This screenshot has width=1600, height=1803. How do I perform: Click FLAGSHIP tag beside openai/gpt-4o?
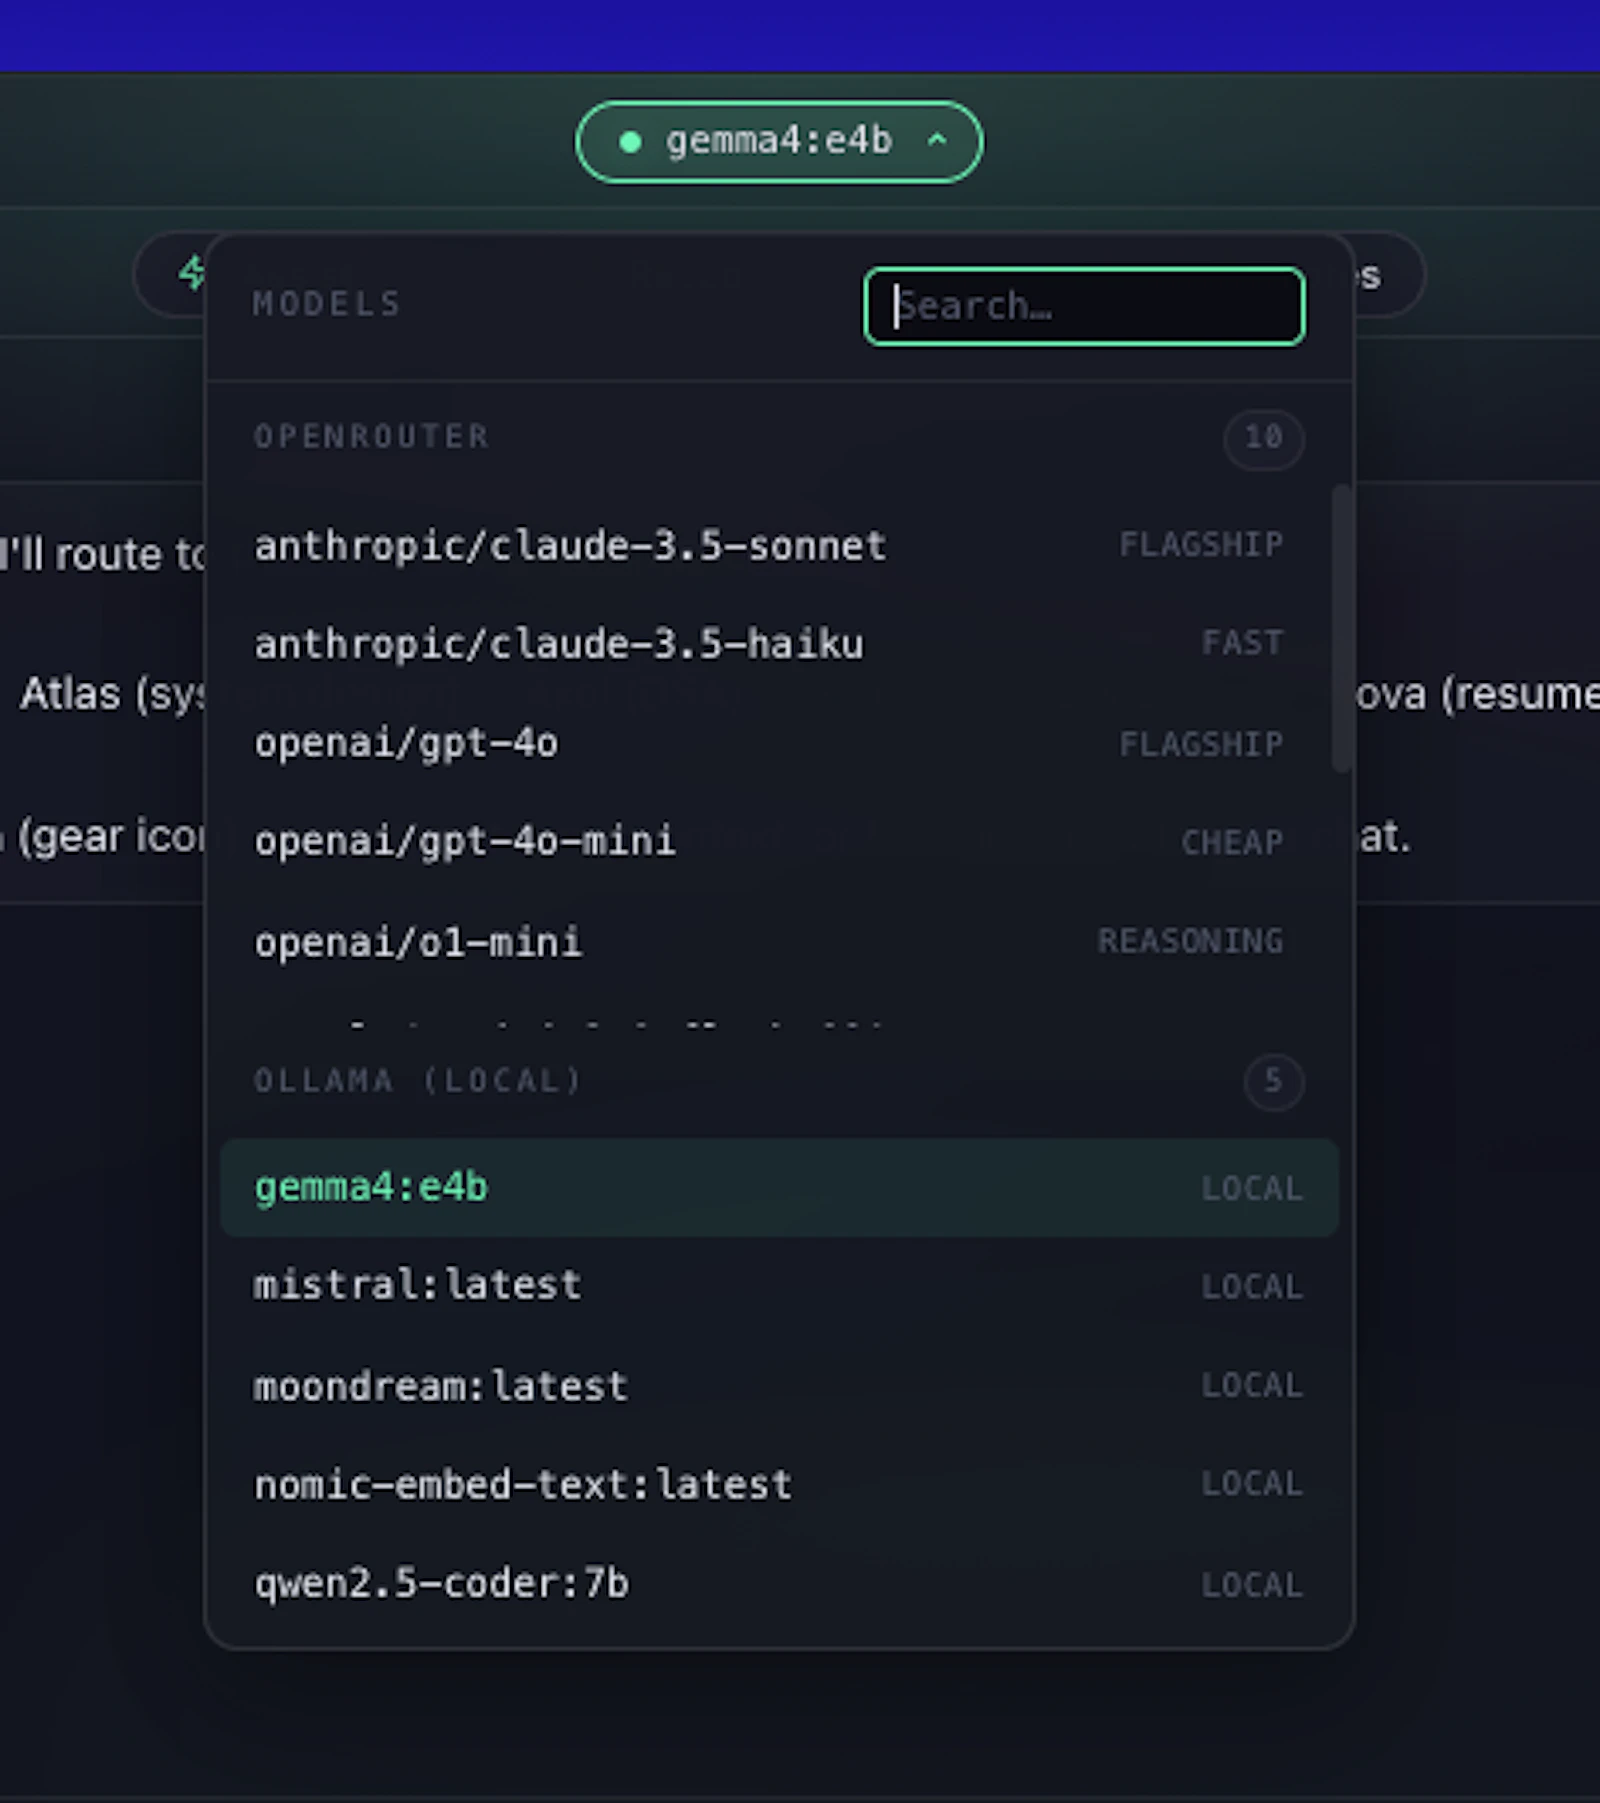pyautogui.click(x=1200, y=744)
